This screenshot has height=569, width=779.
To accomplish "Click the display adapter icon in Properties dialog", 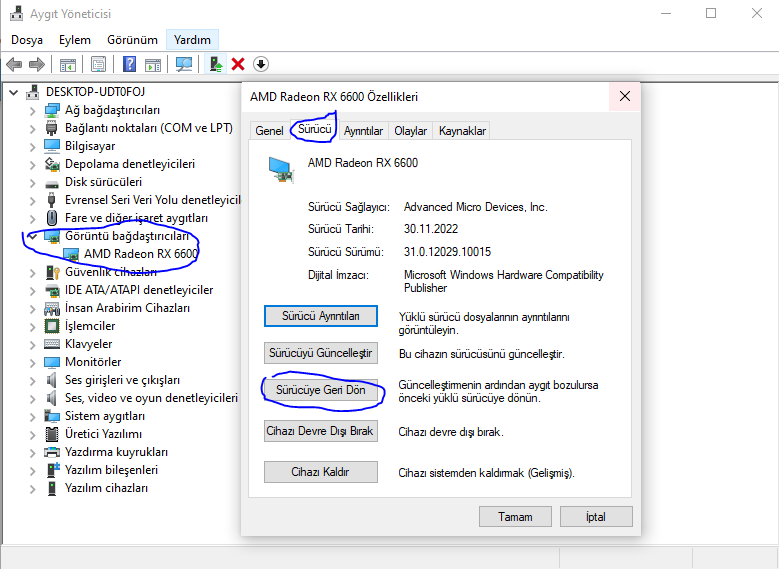I will click(281, 169).
